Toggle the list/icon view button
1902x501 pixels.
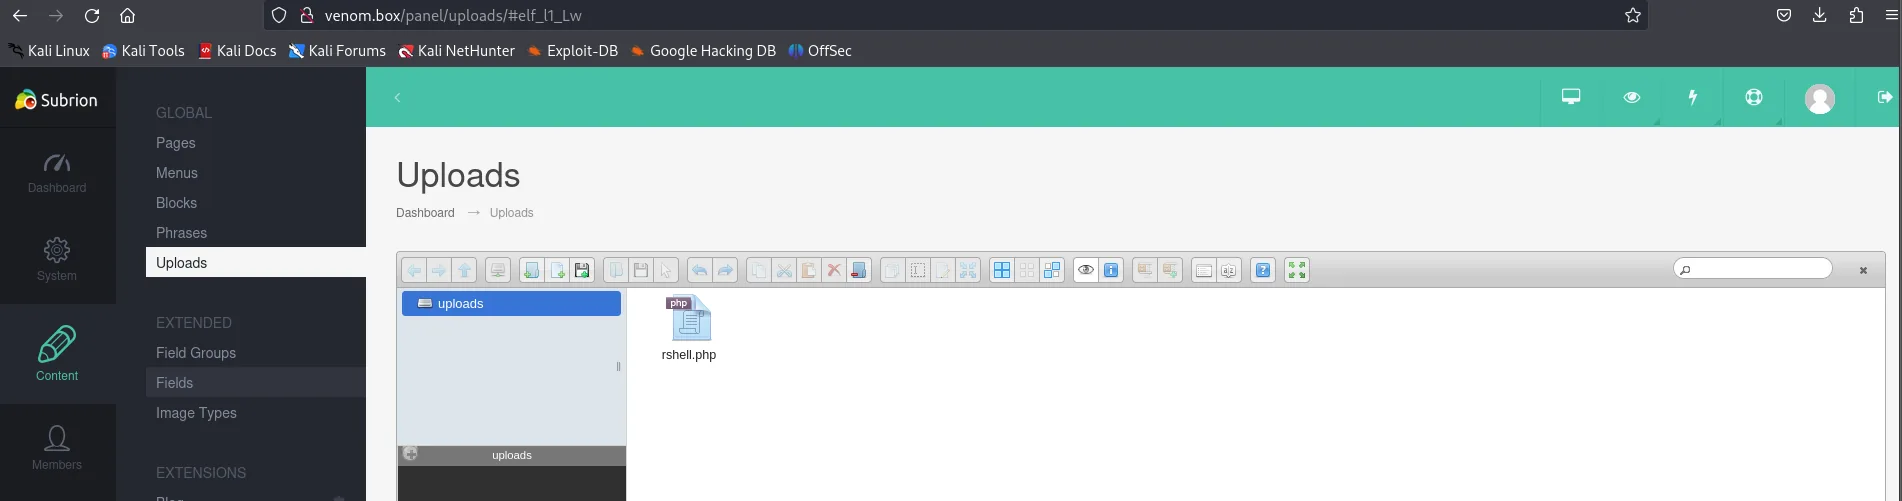pyautogui.click(x=1204, y=270)
